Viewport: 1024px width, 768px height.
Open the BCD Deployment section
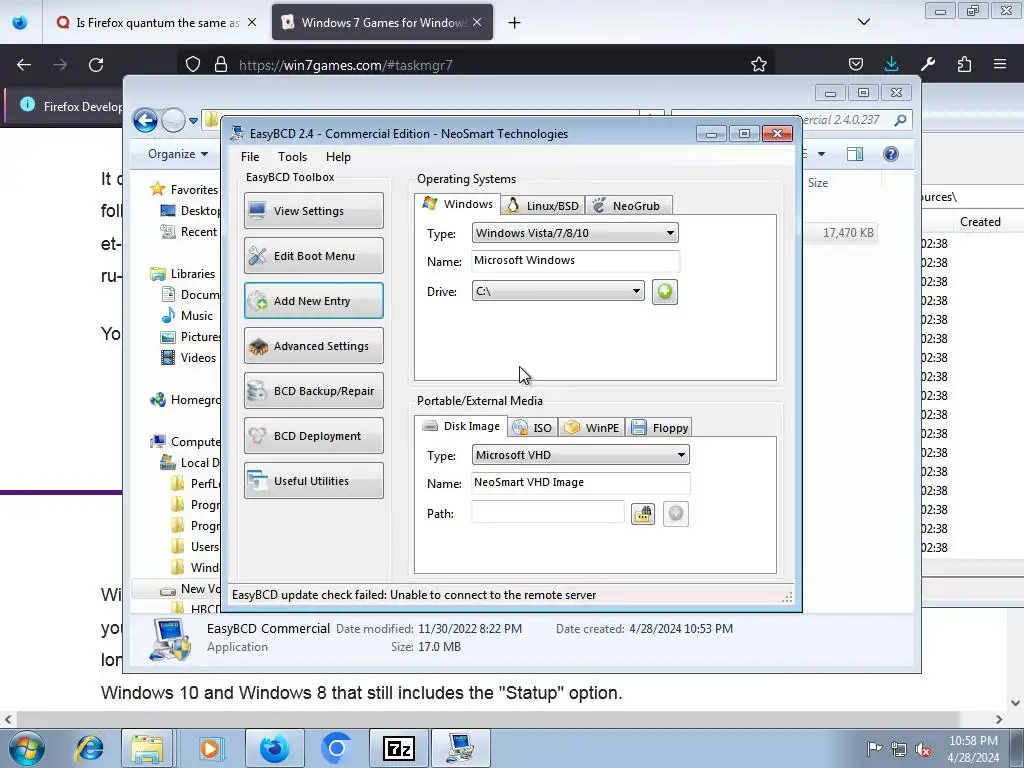[313, 436]
